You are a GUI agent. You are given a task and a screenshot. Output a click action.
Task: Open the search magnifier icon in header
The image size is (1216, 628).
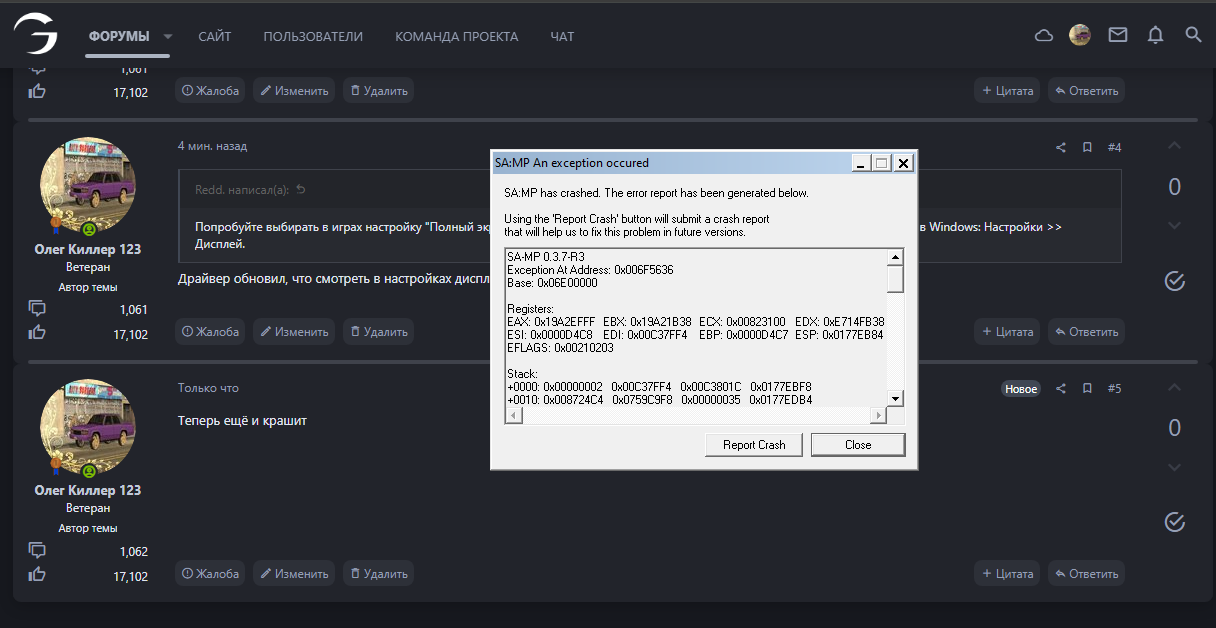coord(1193,35)
